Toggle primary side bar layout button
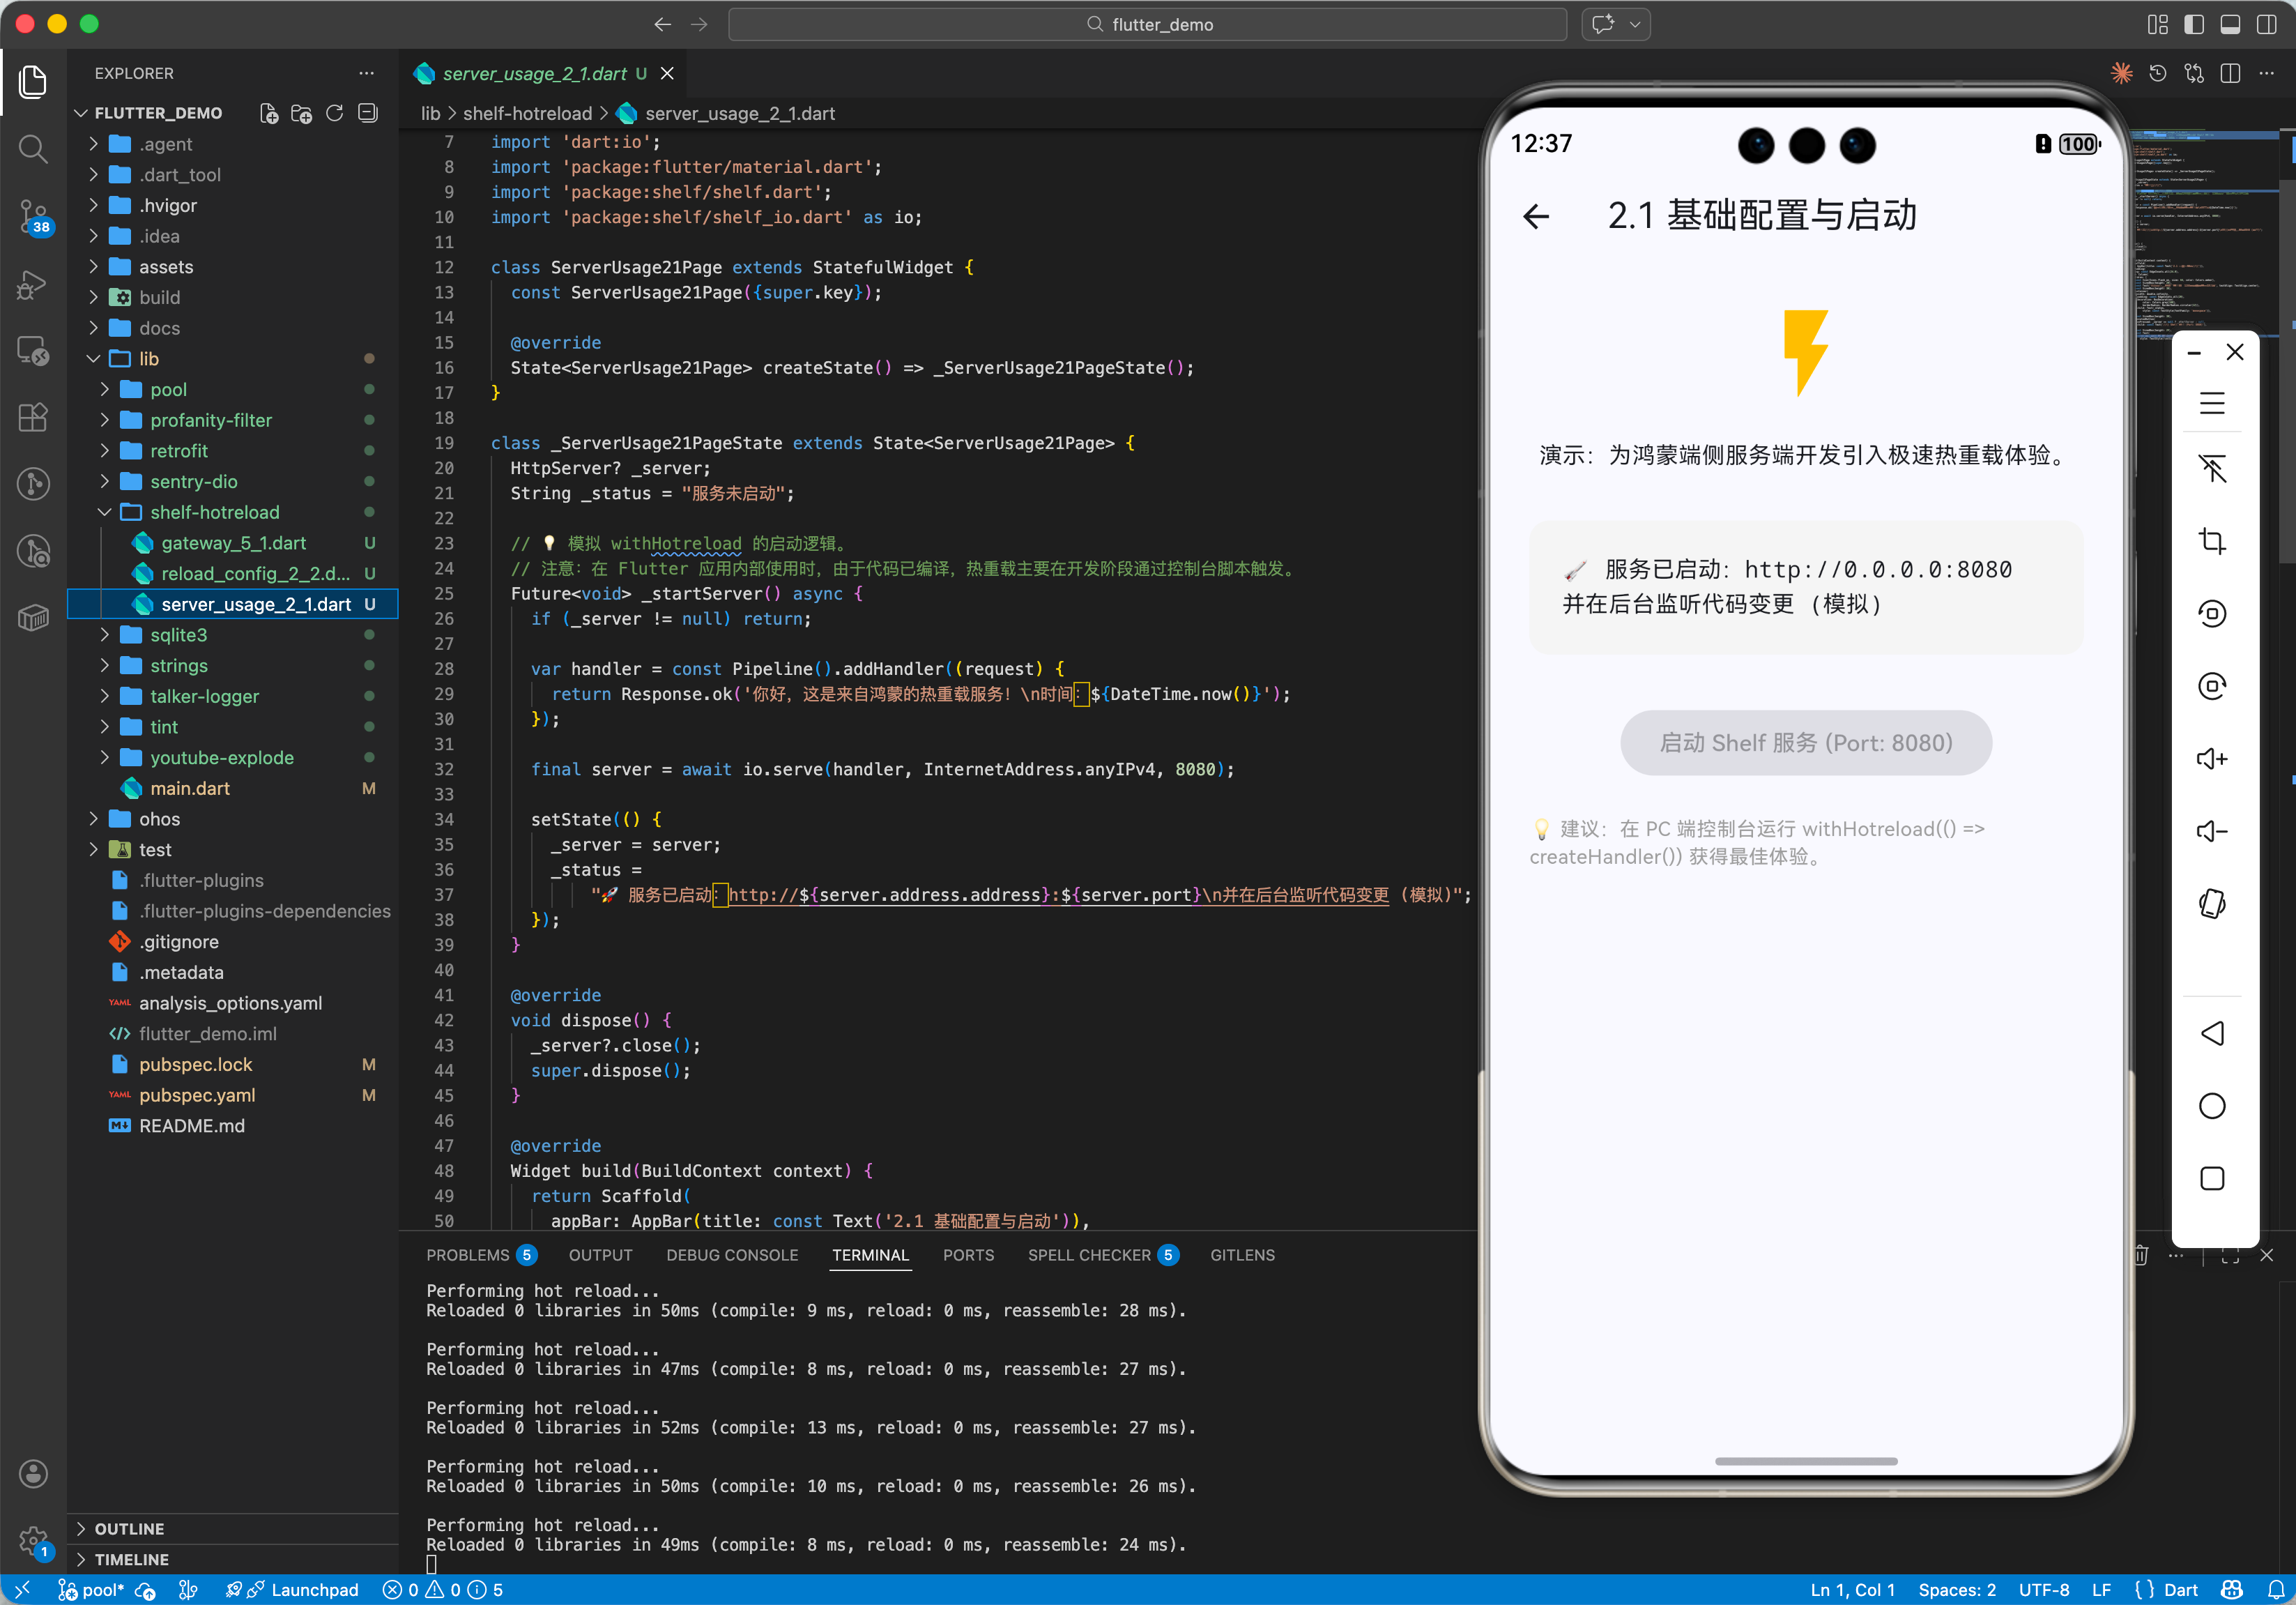The height and width of the screenshot is (1605, 2296). click(2194, 24)
